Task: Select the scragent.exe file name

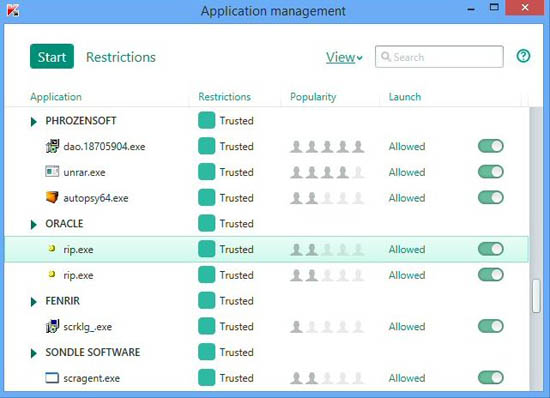Action: pyautogui.click(x=92, y=378)
